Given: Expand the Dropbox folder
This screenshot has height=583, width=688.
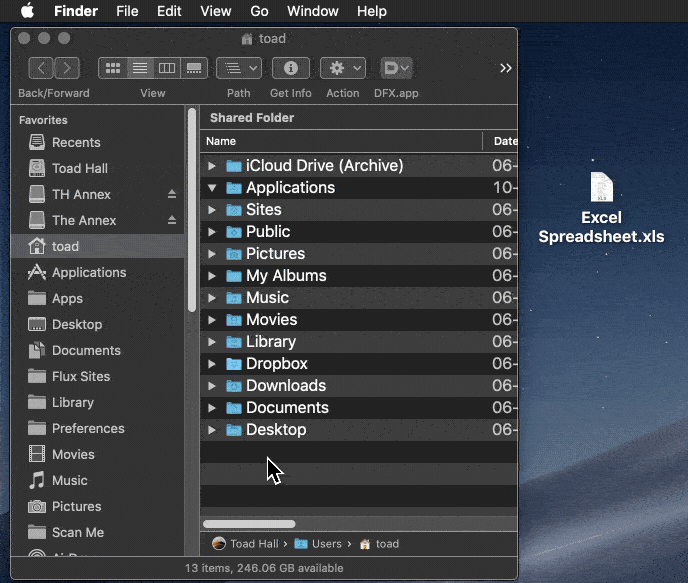Looking at the screenshot, I should (x=211, y=364).
